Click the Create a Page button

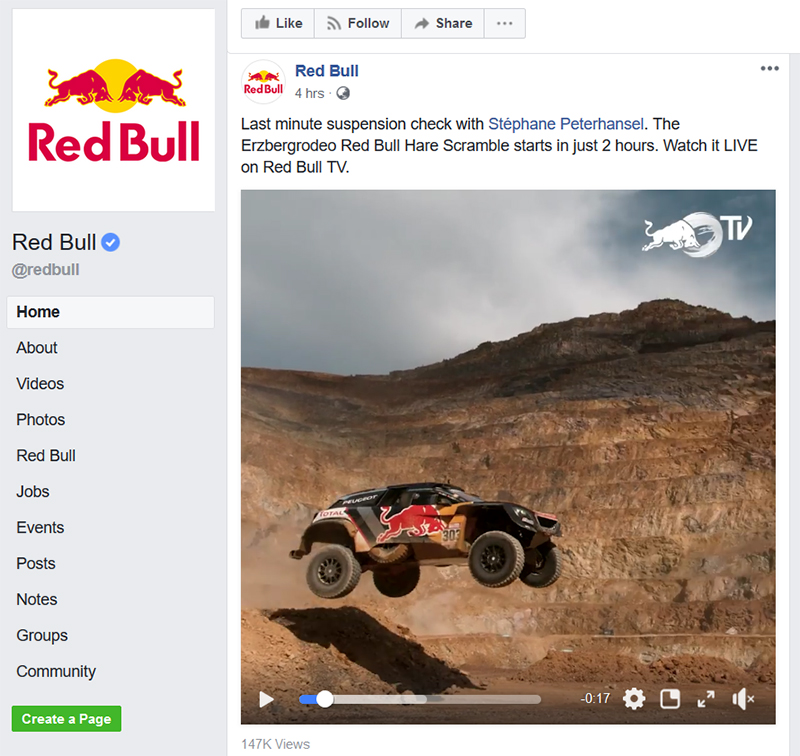(x=66, y=719)
